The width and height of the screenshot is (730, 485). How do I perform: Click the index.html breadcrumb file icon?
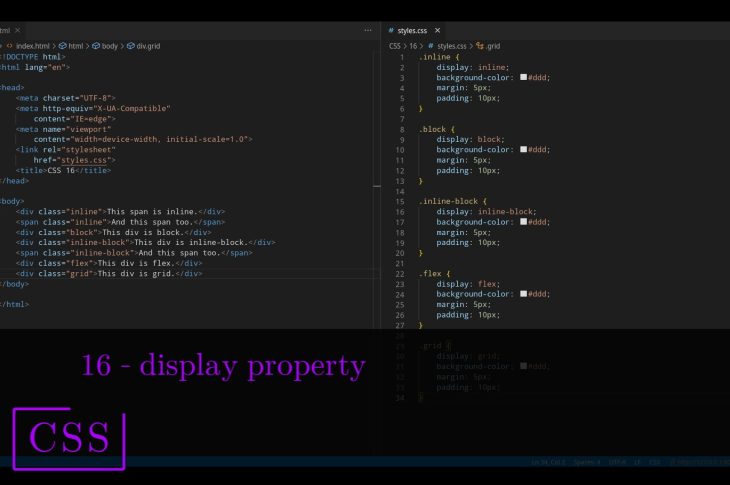coord(10,46)
